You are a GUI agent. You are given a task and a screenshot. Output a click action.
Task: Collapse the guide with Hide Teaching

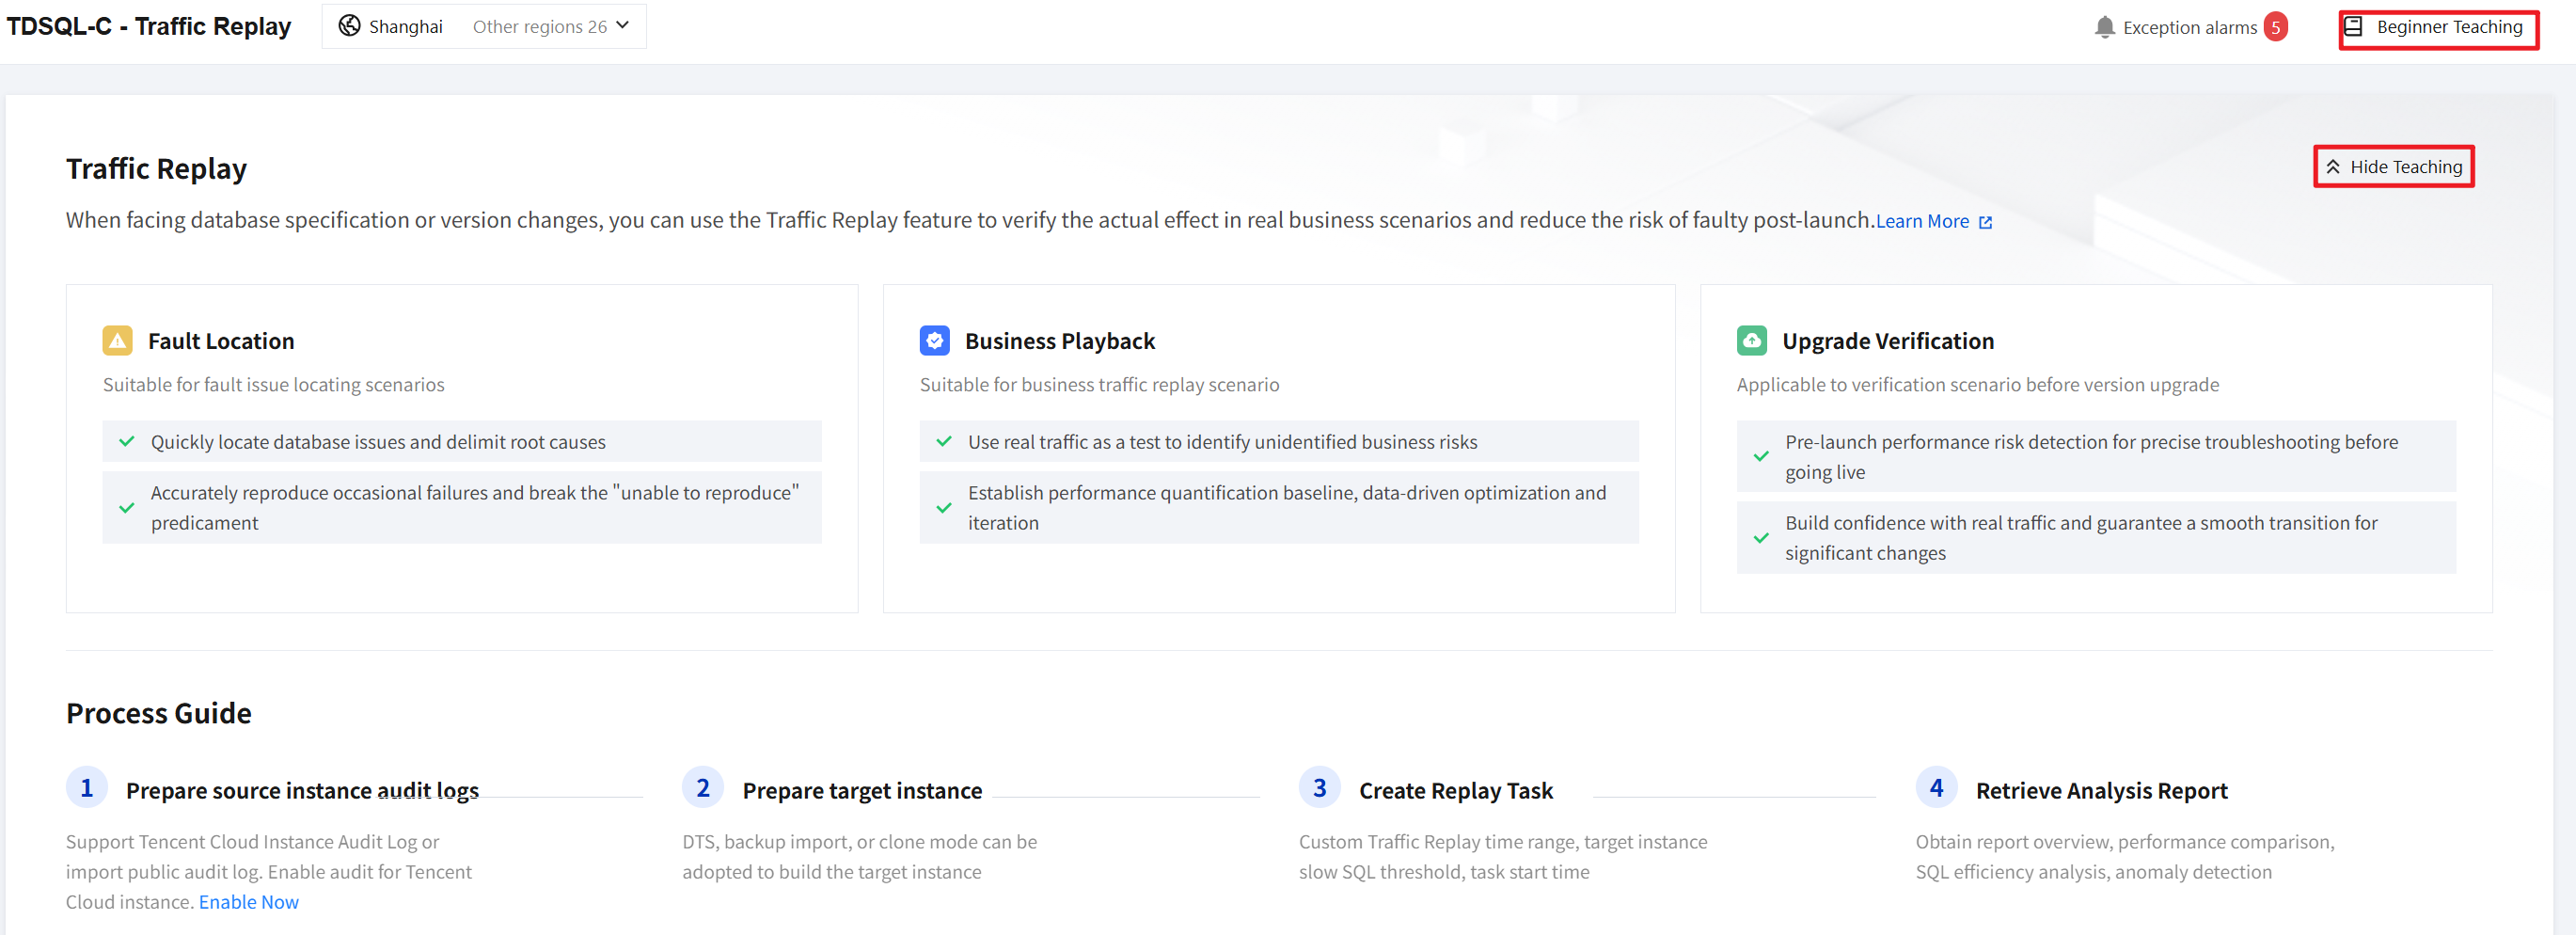coord(2393,167)
